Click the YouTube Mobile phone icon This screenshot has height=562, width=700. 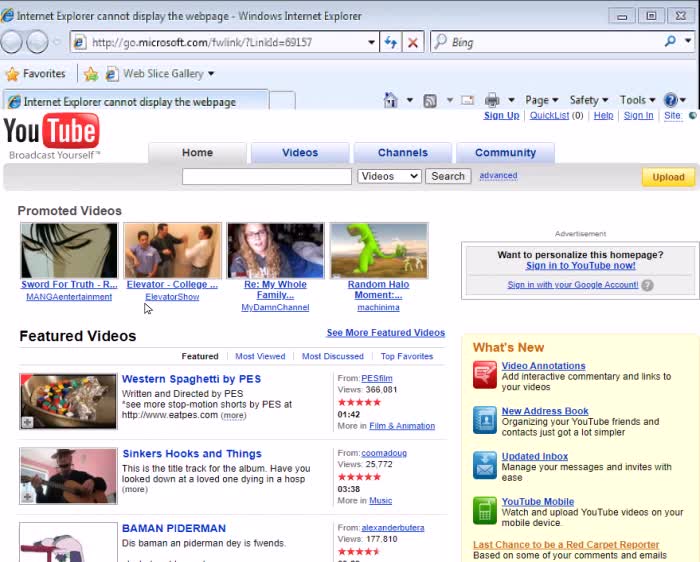point(485,510)
